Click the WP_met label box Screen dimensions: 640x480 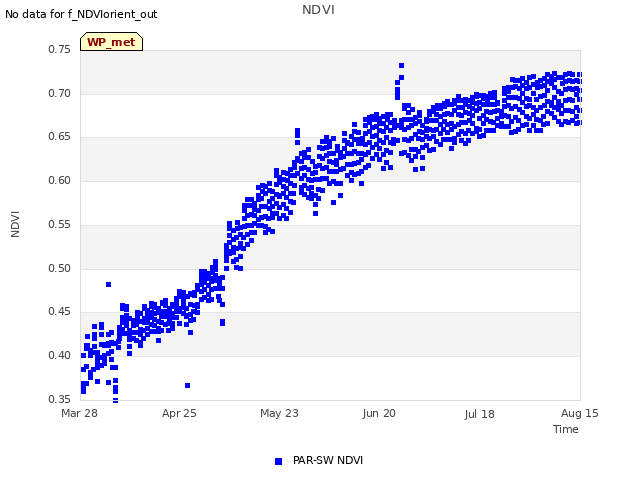click(111, 42)
